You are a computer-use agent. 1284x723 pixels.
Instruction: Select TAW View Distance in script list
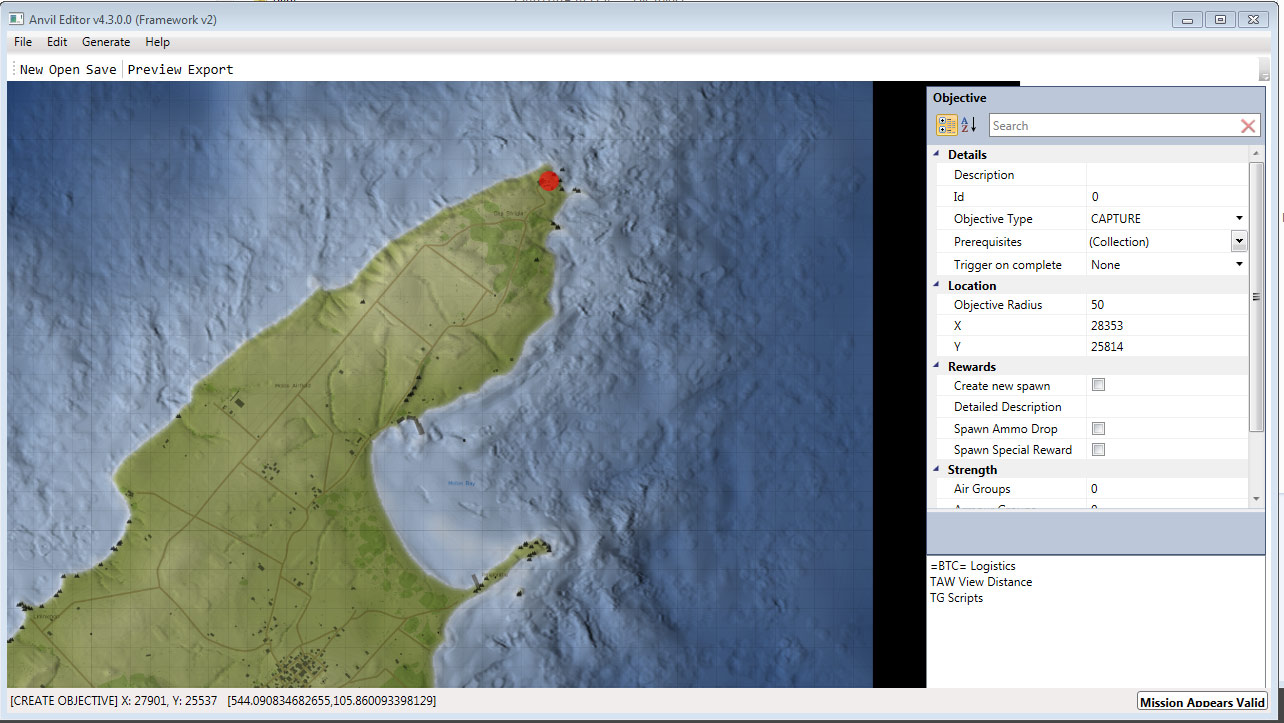point(981,582)
